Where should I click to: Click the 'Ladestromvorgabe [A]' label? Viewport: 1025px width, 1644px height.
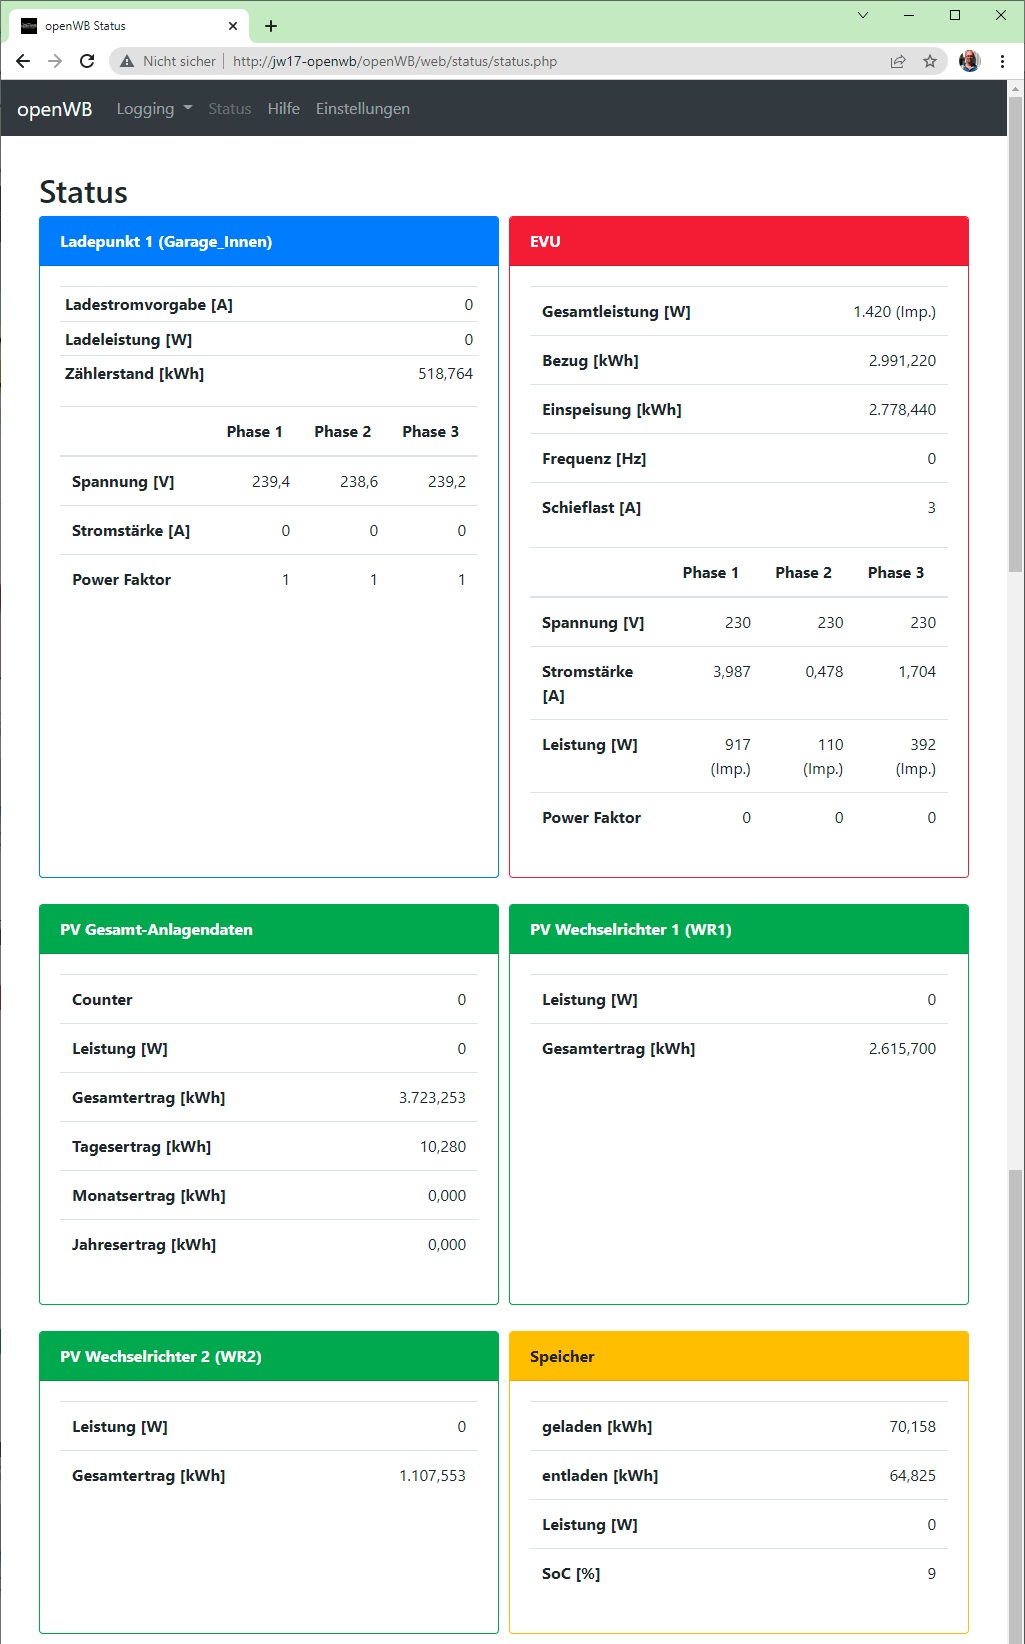(x=149, y=305)
